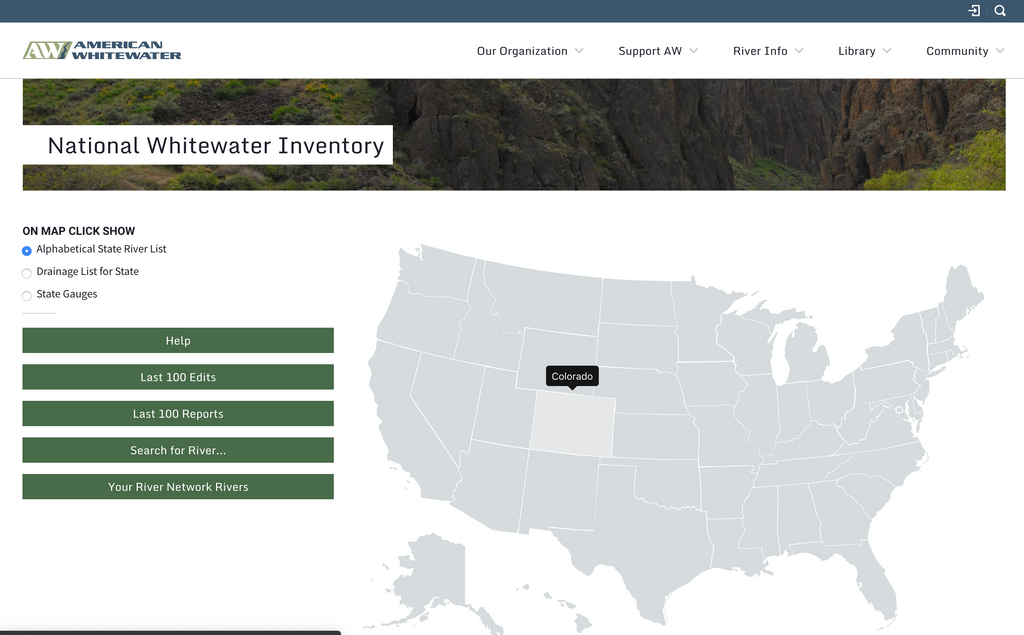Image resolution: width=1024 pixels, height=635 pixels.
Task: Click North Dakota on the map
Action: (637, 302)
